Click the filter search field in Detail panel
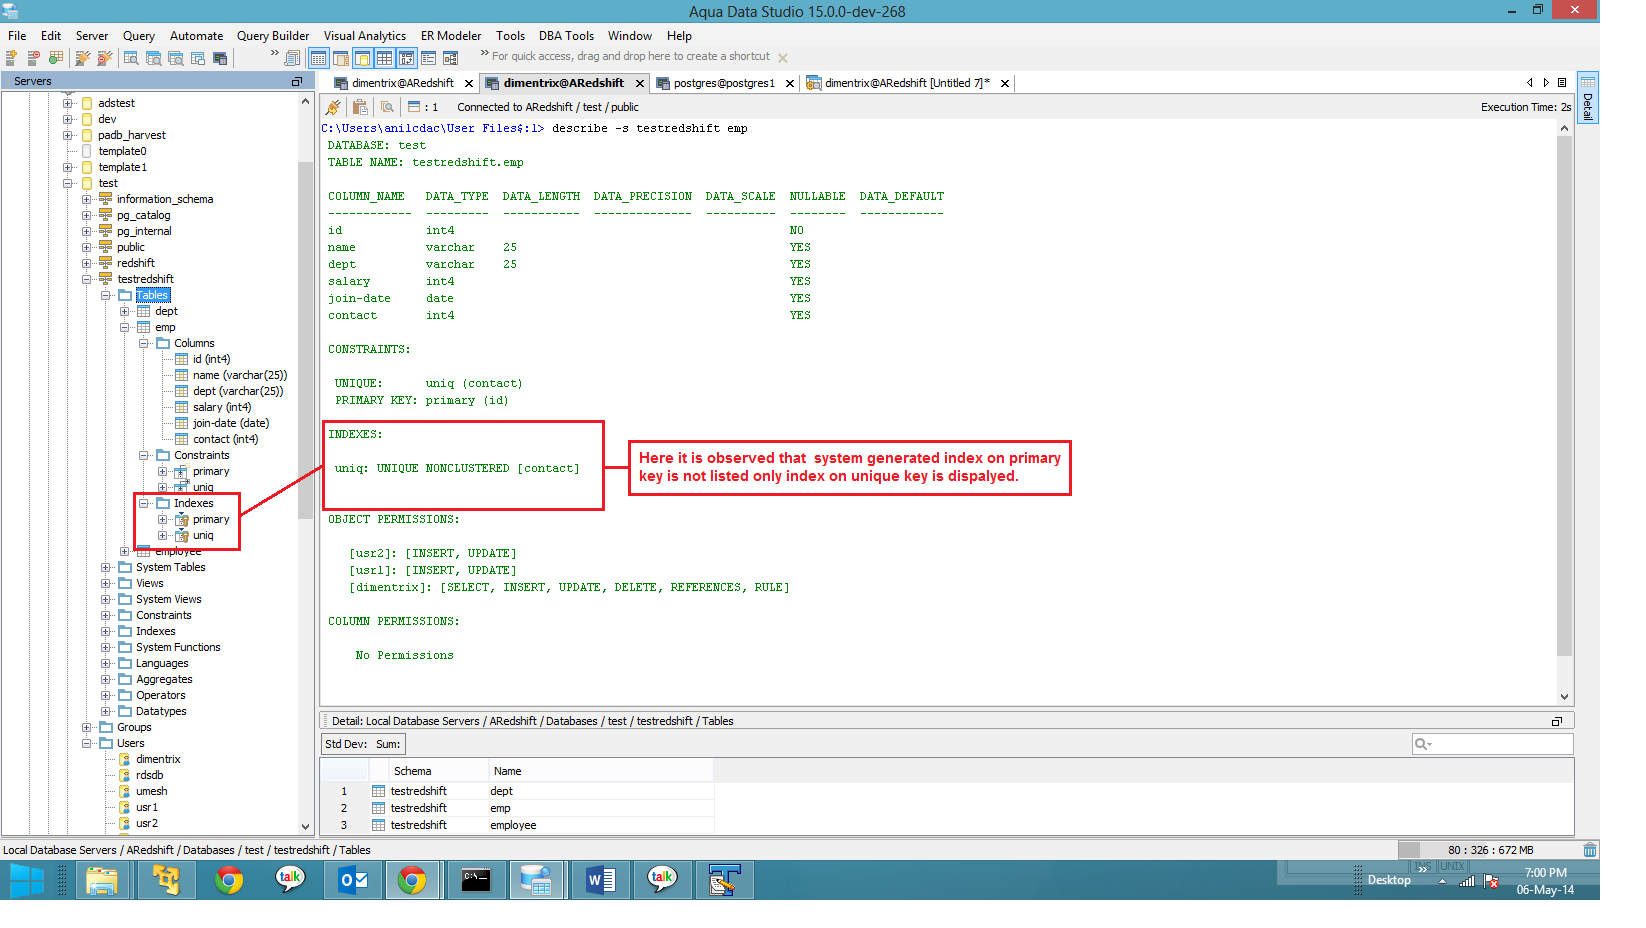The height and width of the screenshot is (928, 1646). coord(1492,744)
